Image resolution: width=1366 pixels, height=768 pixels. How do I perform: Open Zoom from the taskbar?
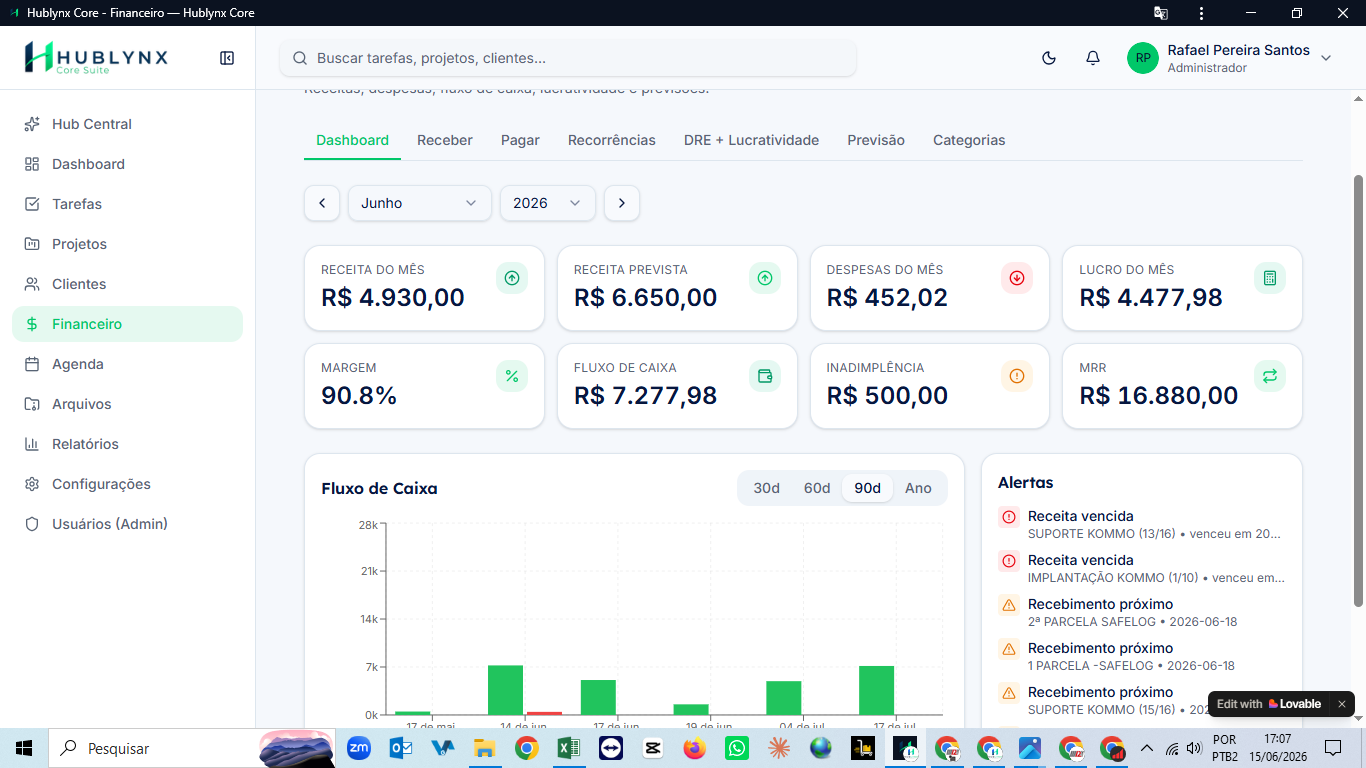tap(359, 748)
